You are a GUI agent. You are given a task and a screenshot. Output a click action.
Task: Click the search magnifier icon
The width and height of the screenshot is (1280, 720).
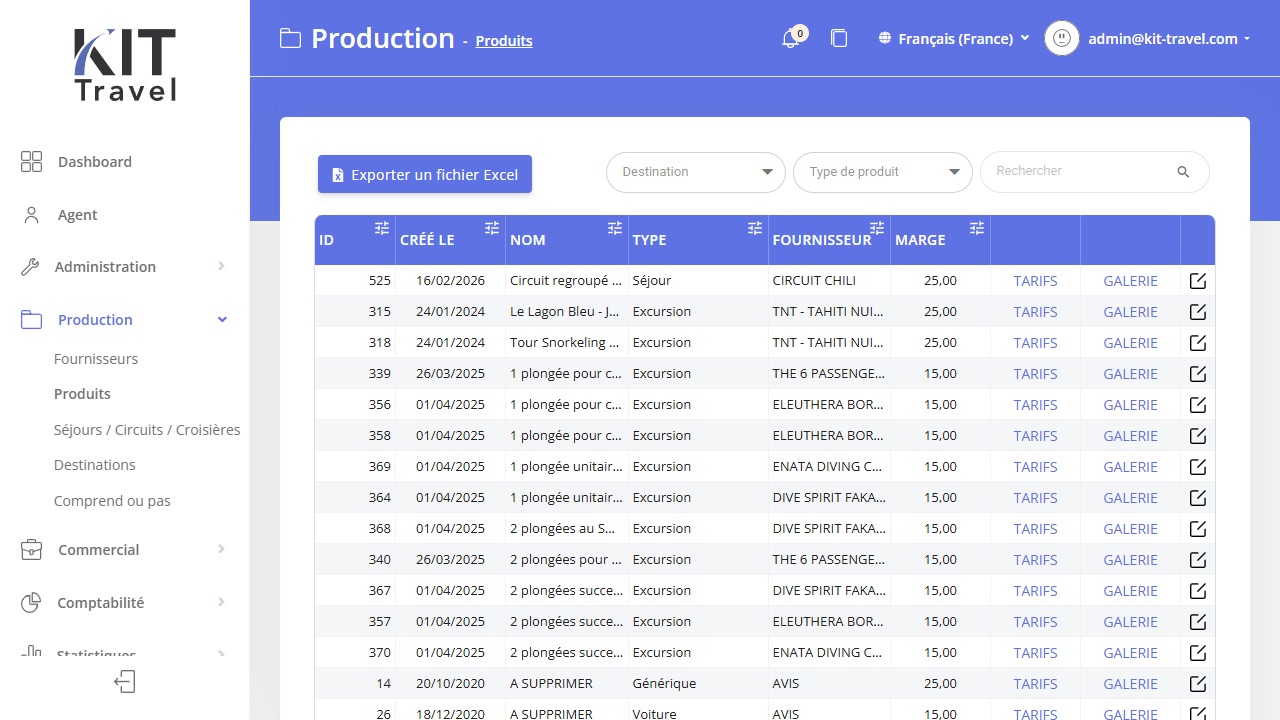(x=1183, y=172)
